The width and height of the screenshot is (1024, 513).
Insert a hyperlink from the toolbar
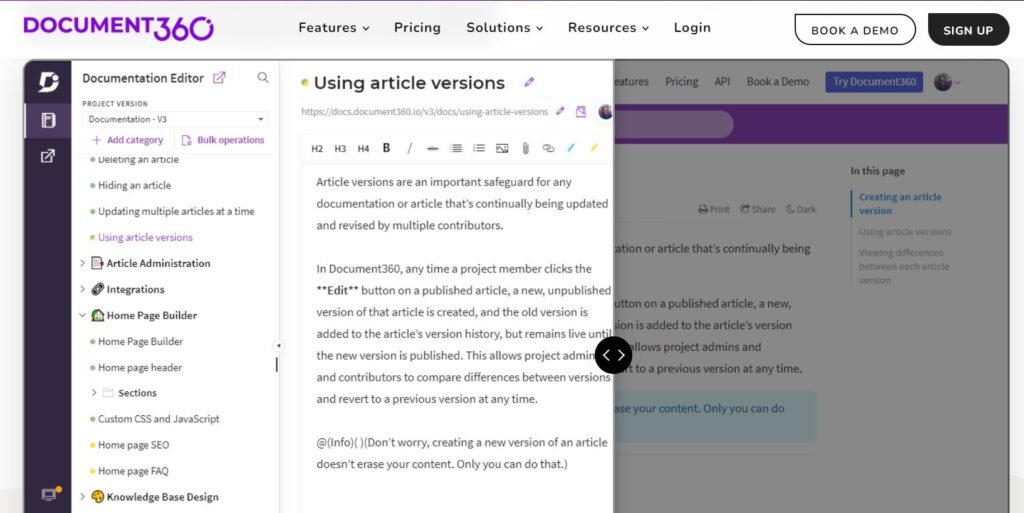click(548, 148)
